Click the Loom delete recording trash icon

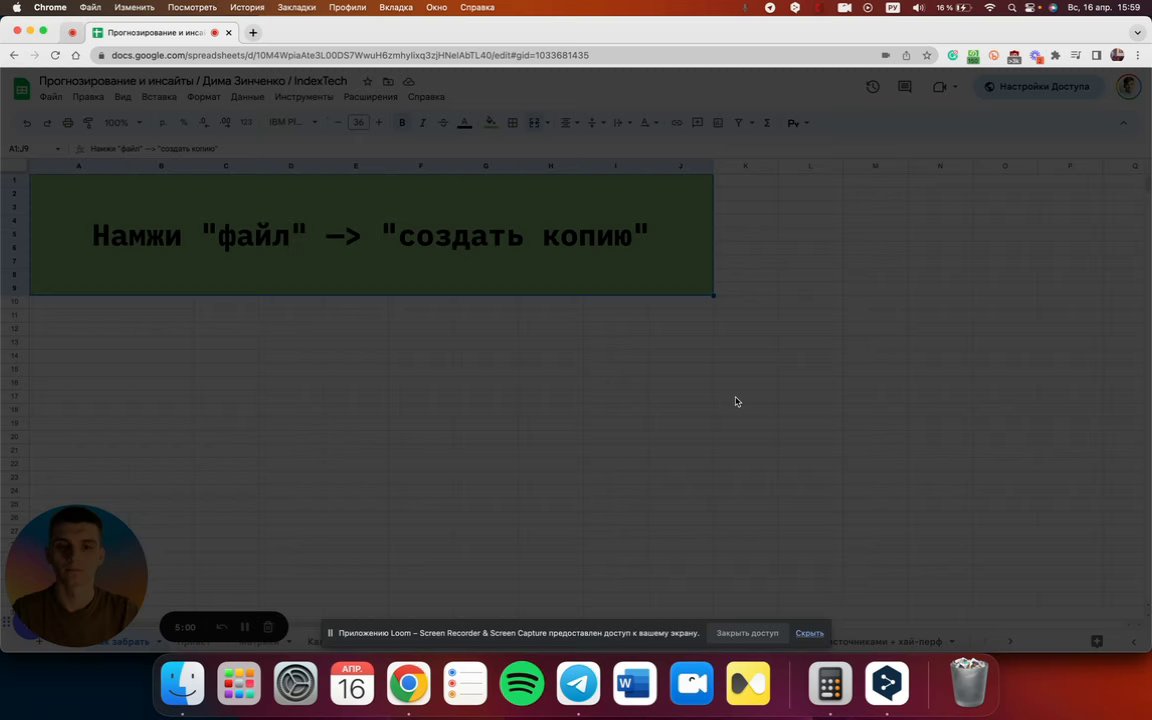coord(268,627)
